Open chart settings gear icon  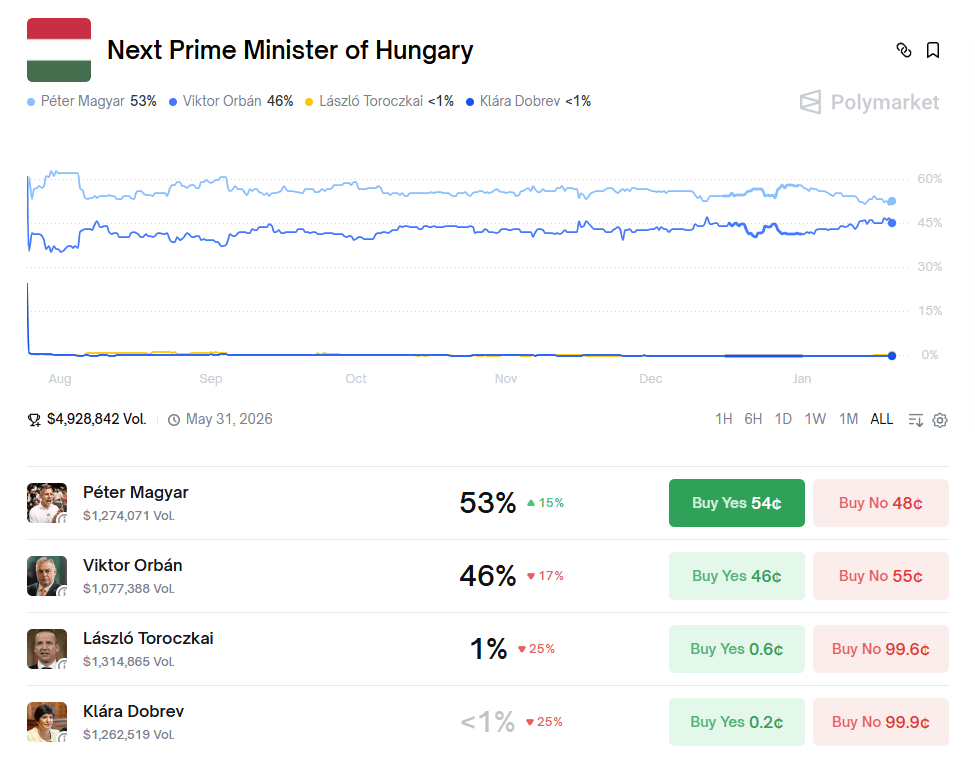click(940, 420)
